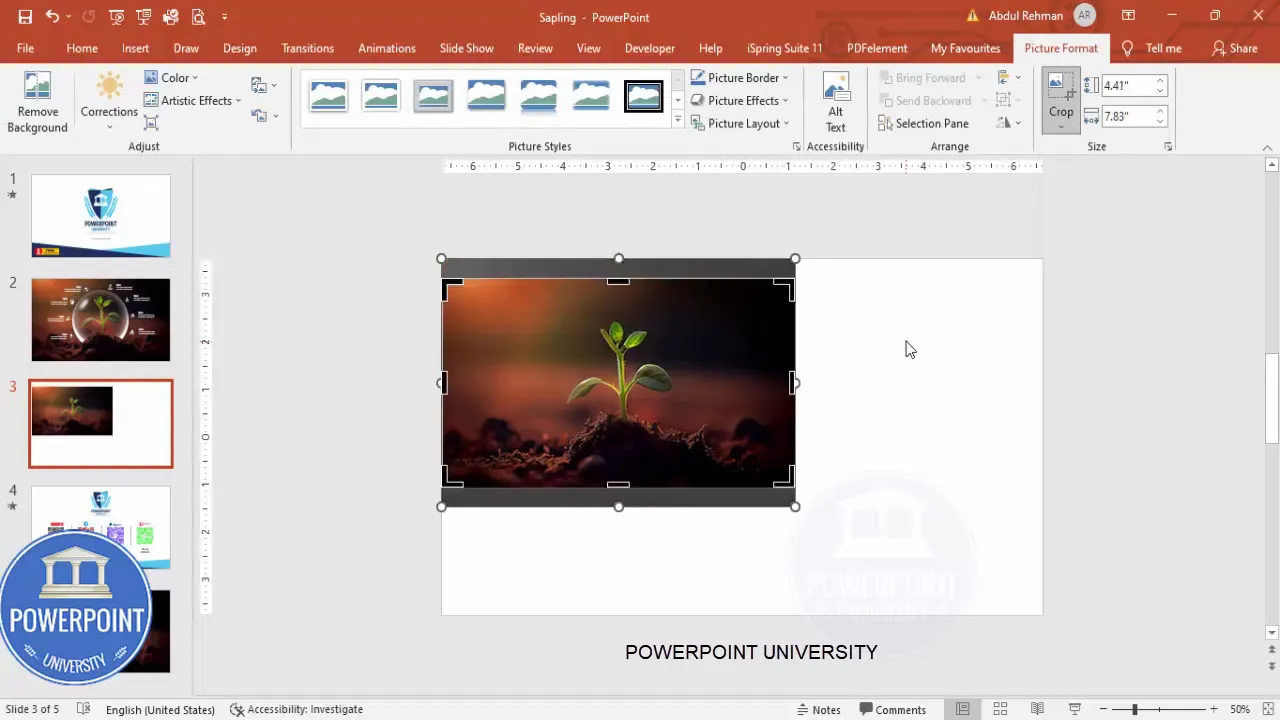This screenshot has width=1280, height=720.
Task: Expand the Picture Styles gallery more arrow
Action: point(677,121)
